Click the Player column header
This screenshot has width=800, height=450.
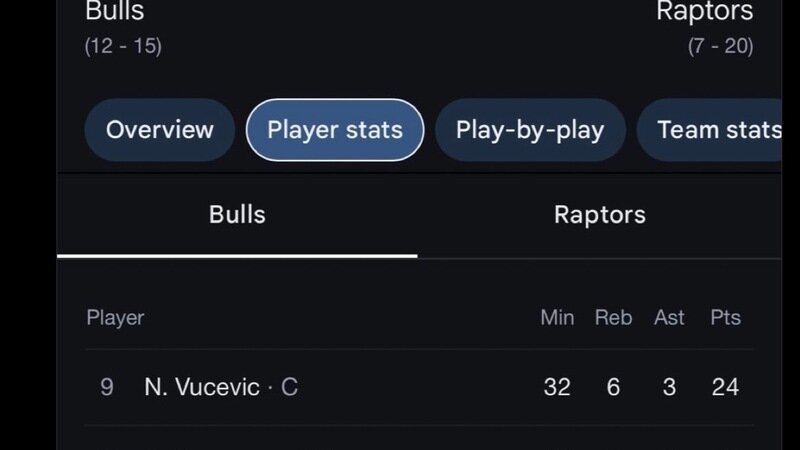(x=115, y=318)
